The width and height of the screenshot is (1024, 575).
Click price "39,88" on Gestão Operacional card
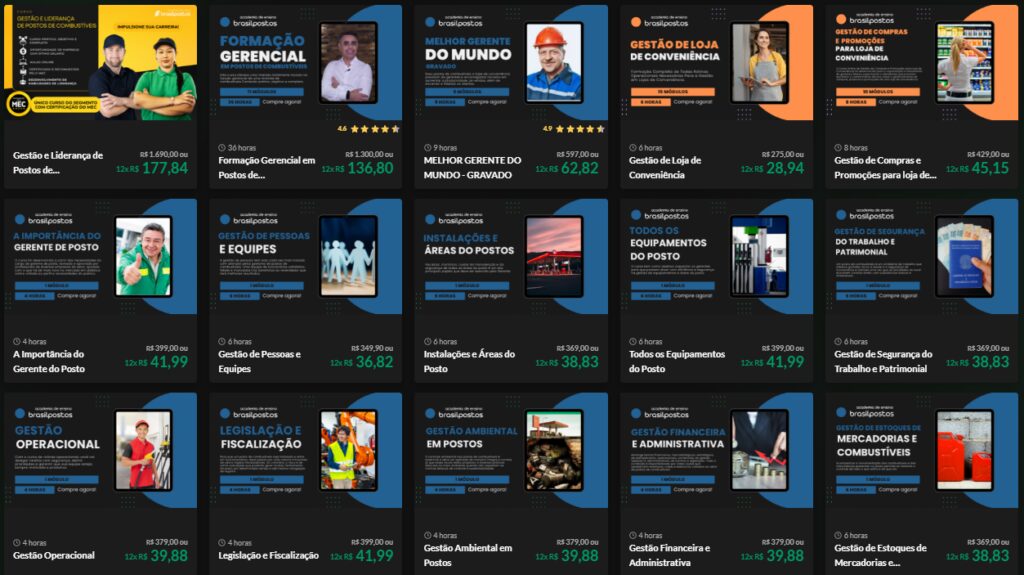(x=169, y=556)
